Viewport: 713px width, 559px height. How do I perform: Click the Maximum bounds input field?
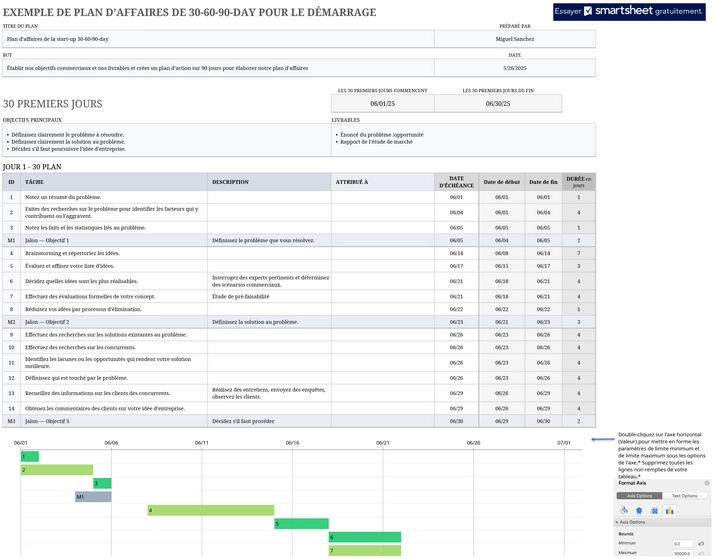683,554
